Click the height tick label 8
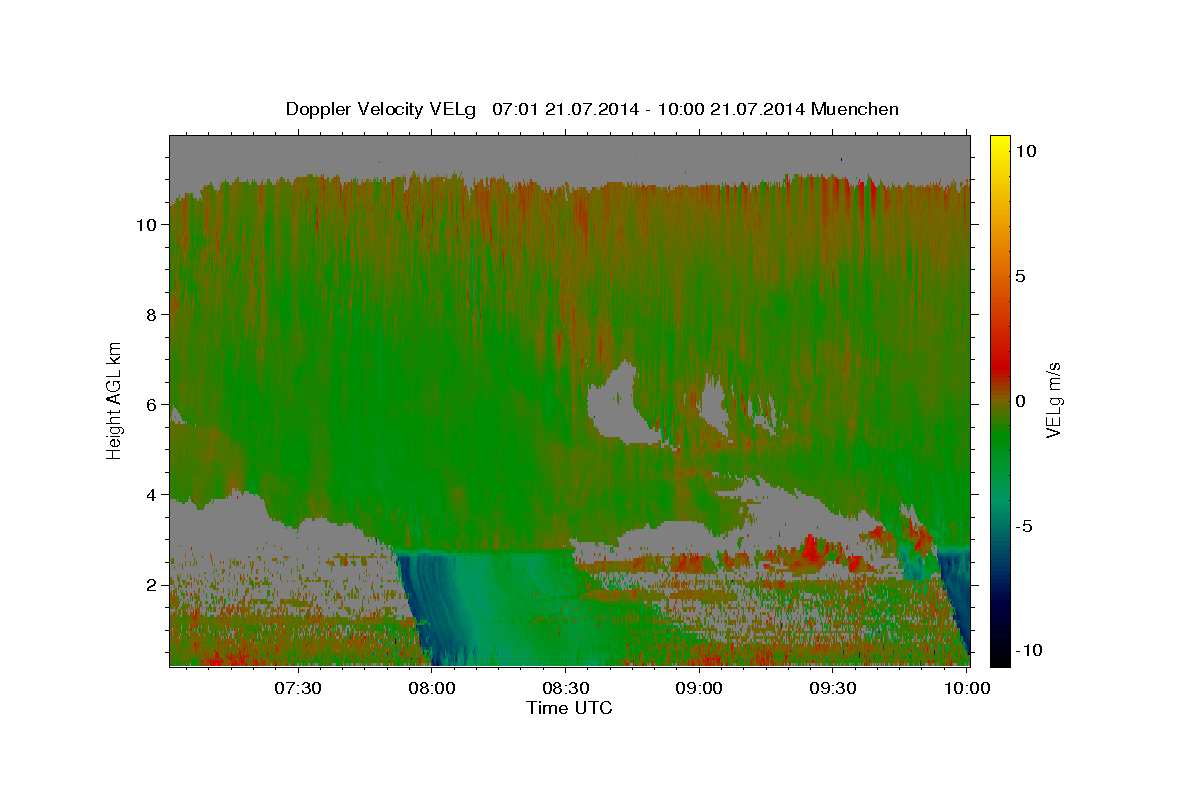The width and height of the screenshot is (1200, 800). tap(153, 315)
